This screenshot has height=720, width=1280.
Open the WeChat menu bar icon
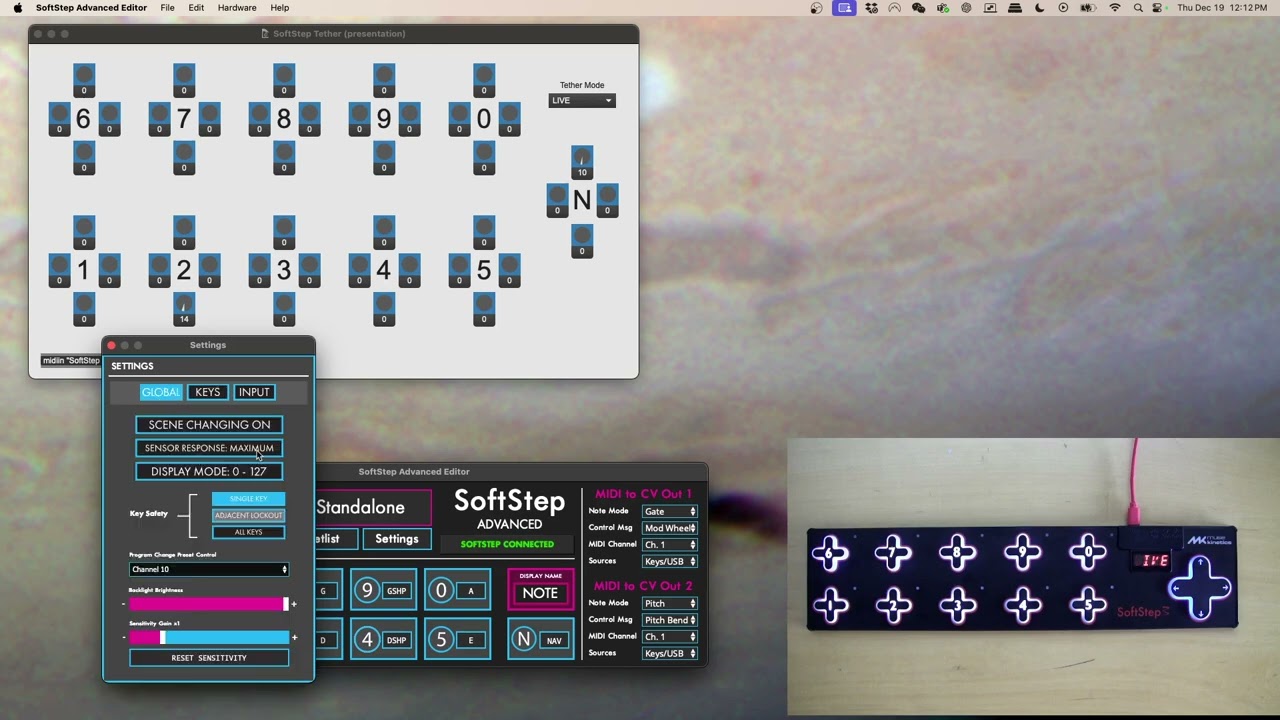(918, 8)
